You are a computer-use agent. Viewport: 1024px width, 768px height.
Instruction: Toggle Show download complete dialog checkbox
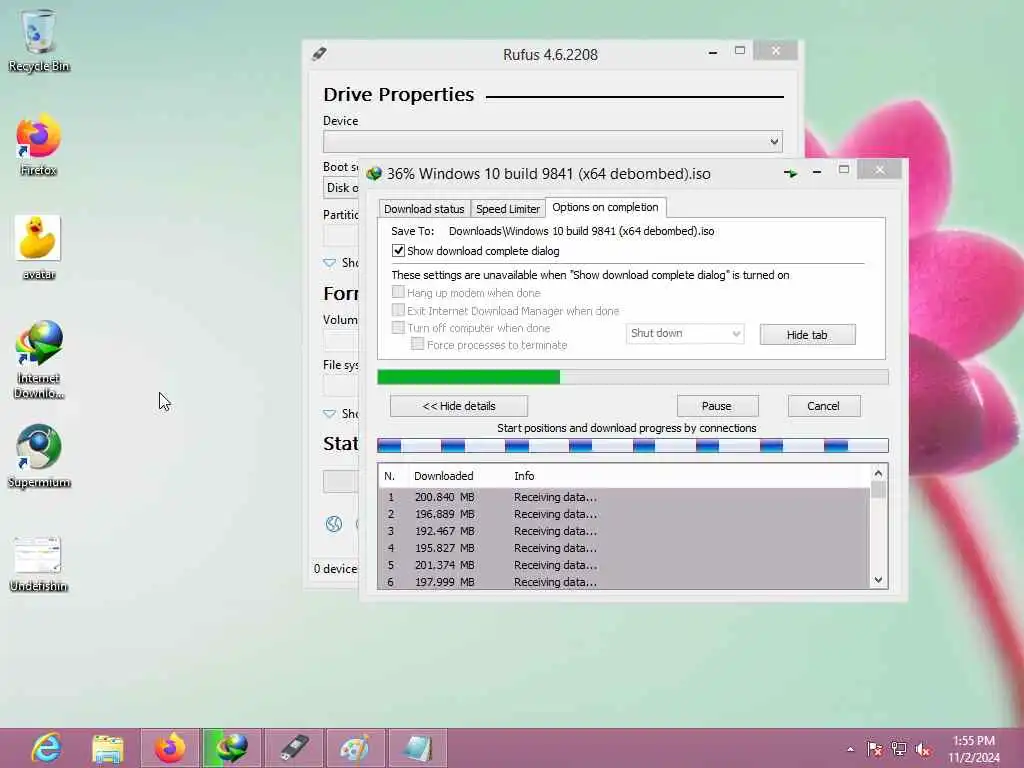coord(398,251)
